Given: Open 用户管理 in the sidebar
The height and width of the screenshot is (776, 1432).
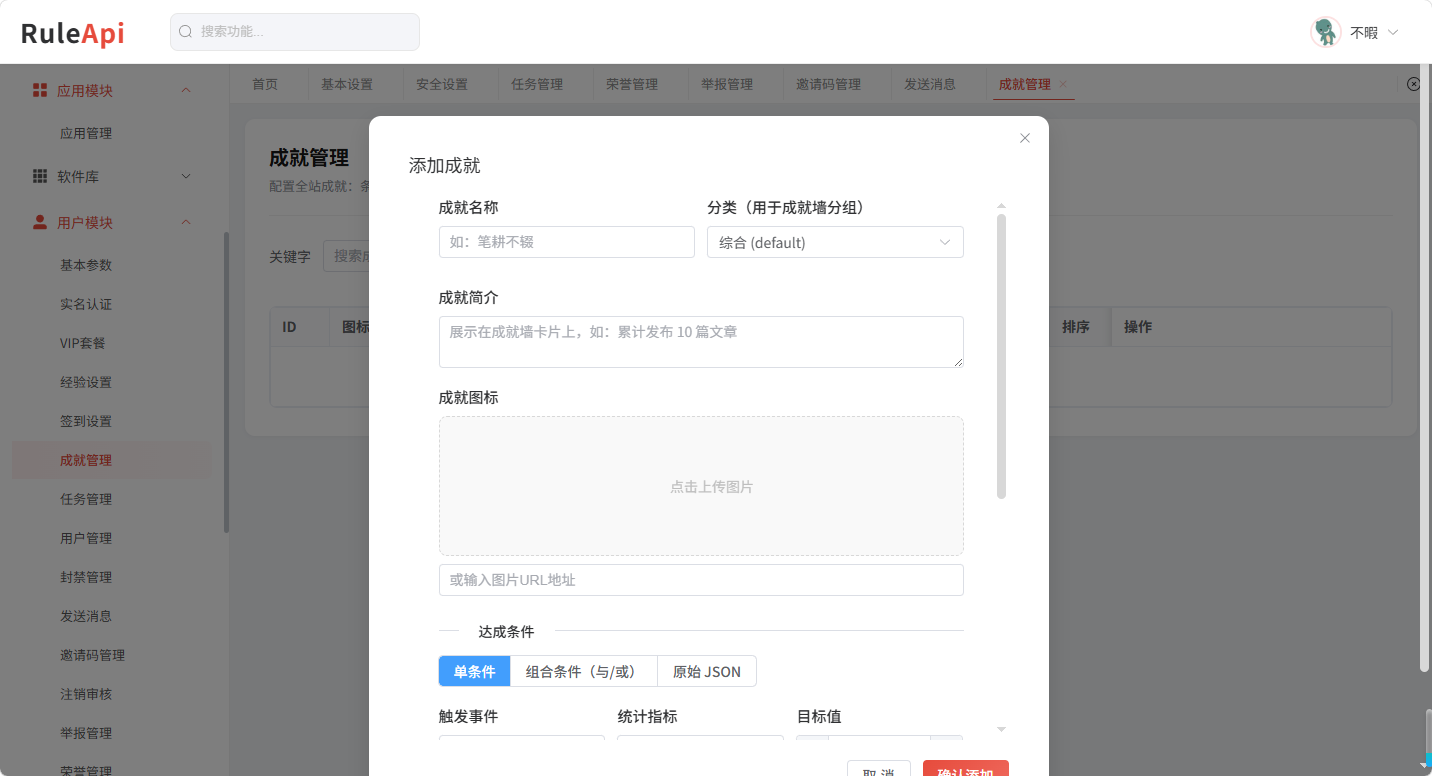Looking at the screenshot, I should [x=86, y=538].
